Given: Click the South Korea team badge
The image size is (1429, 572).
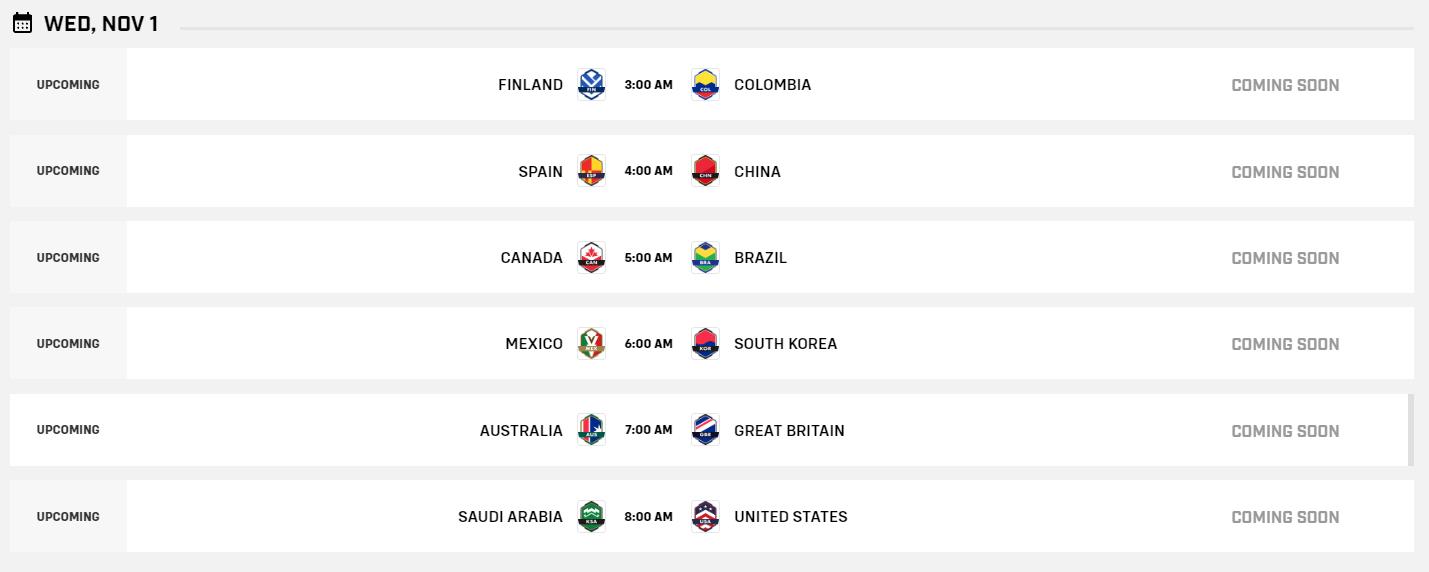Looking at the screenshot, I should click(x=705, y=343).
